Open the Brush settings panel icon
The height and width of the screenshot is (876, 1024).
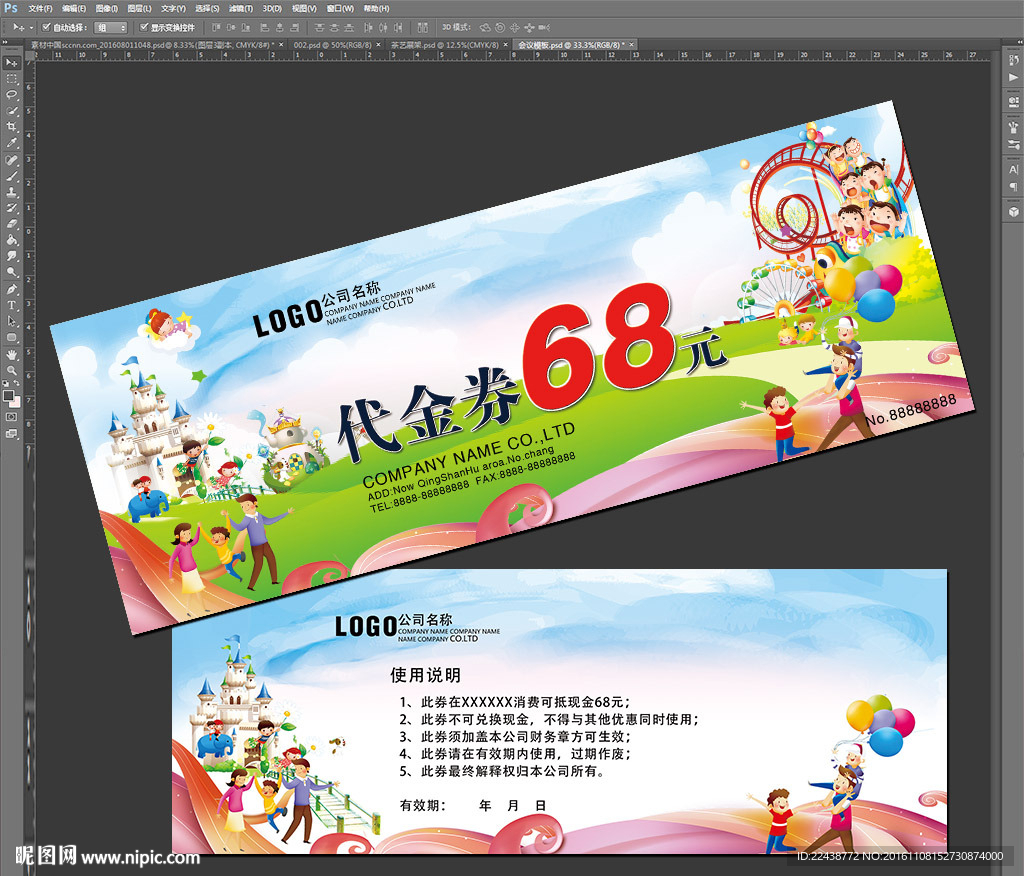[1014, 144]
